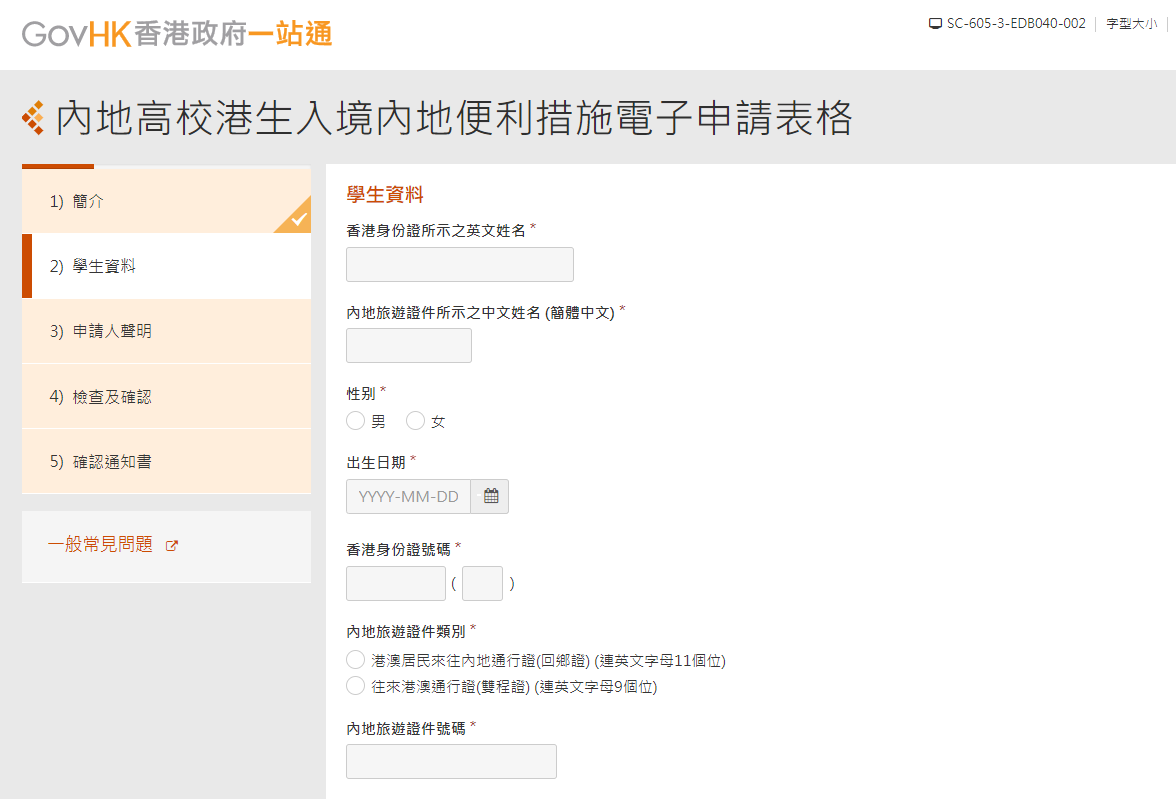Viewport: 1176px width, 799px height.
Task: Click the 出生日期 YYYY-MM-DD input box
Action: click(x=408, y=496)
